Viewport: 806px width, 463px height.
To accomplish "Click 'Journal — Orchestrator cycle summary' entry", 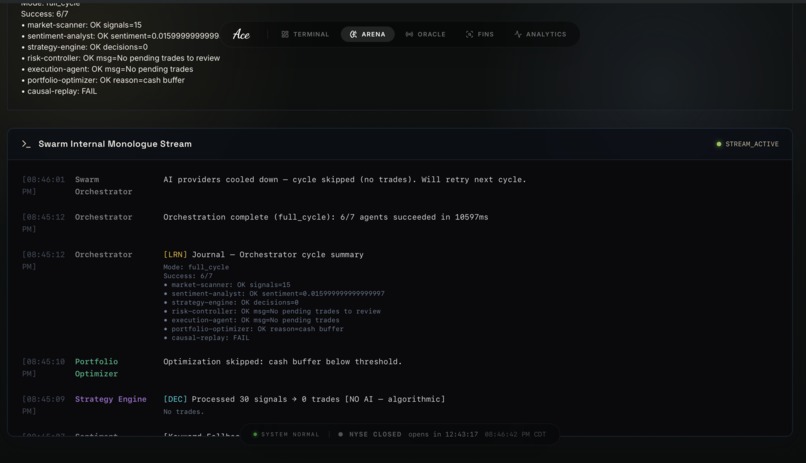I will pyautogui.click(x=278, y=255).
